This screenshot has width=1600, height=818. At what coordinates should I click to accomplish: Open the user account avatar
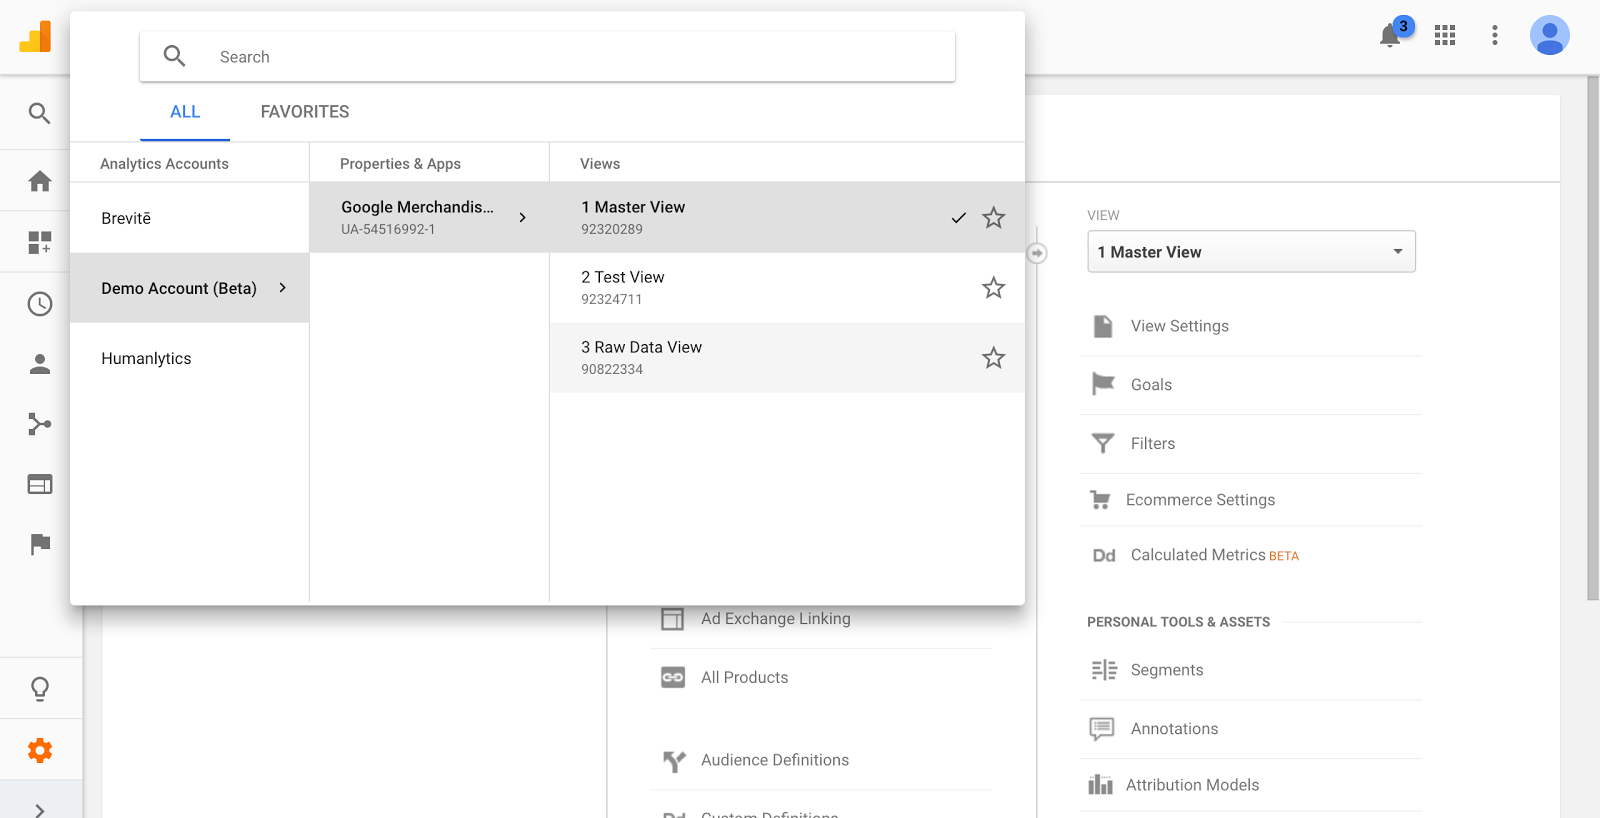click(x=1549, y=36)
